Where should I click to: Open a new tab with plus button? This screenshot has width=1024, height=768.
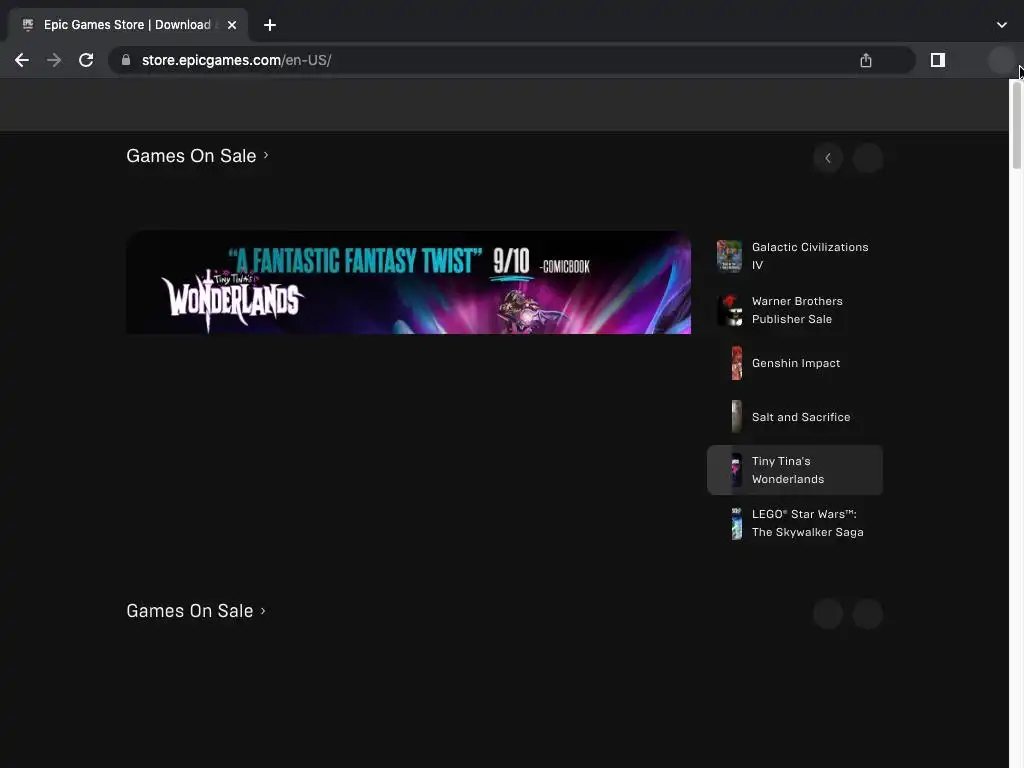coord(270,25)
